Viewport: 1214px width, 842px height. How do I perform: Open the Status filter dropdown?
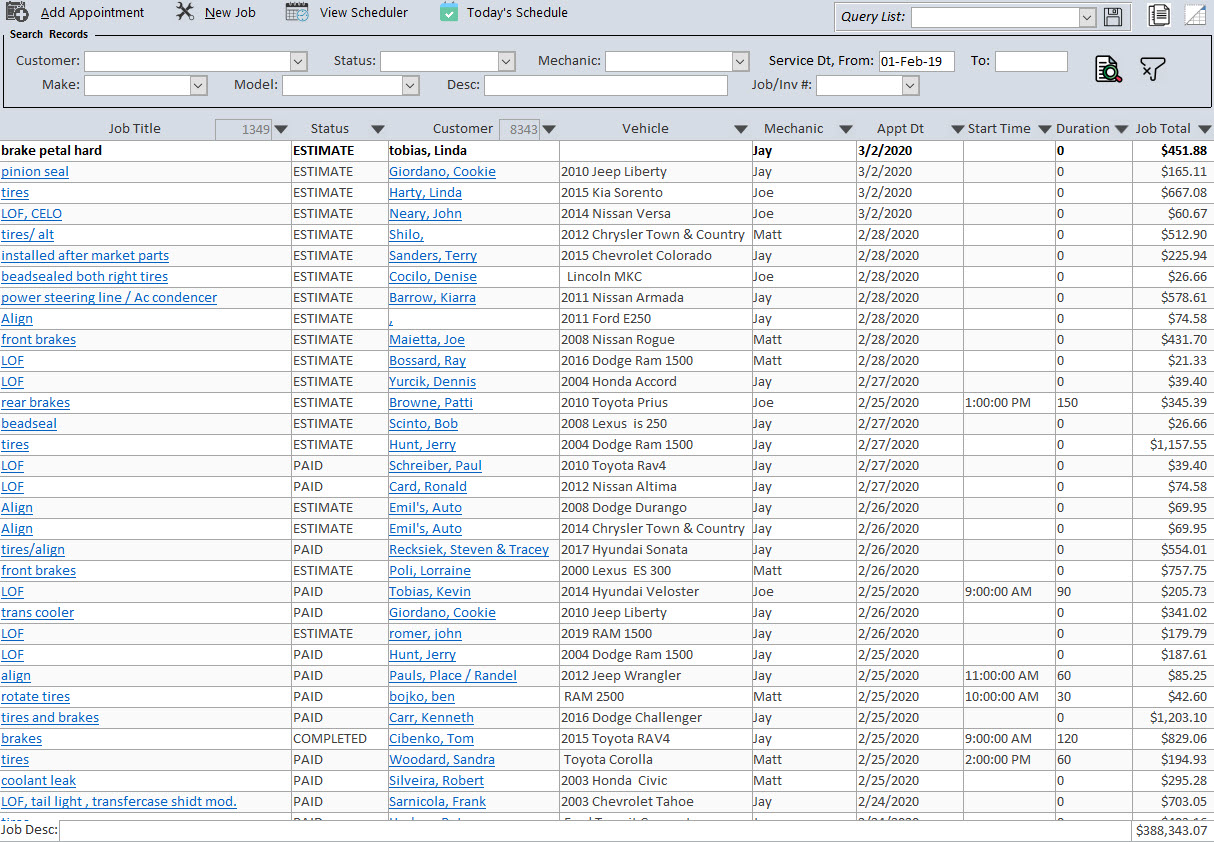tap(506, 61)
